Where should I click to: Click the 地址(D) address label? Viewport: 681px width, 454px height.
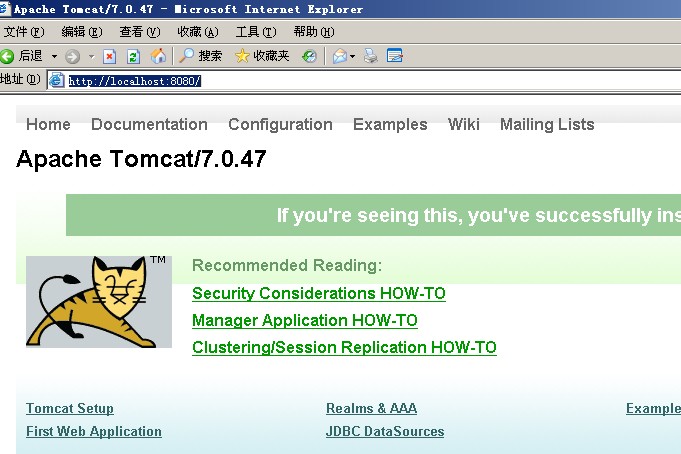20,80
